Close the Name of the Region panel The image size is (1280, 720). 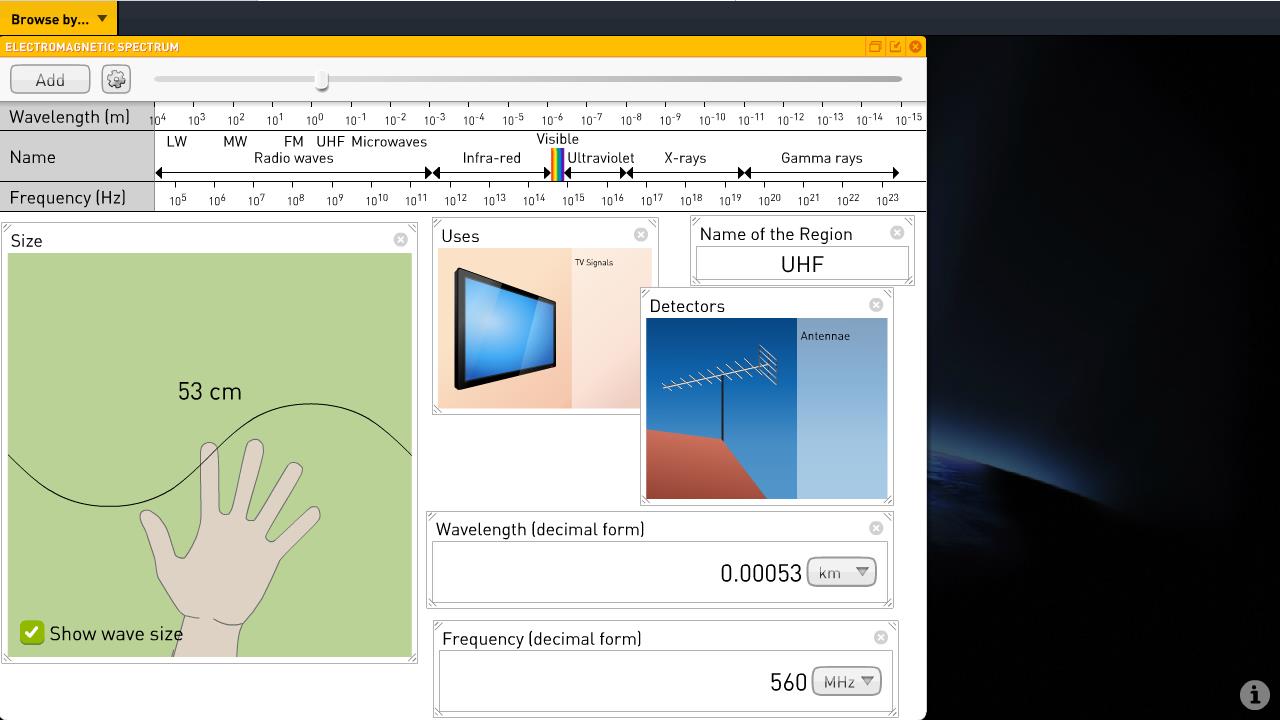point(897,232)
